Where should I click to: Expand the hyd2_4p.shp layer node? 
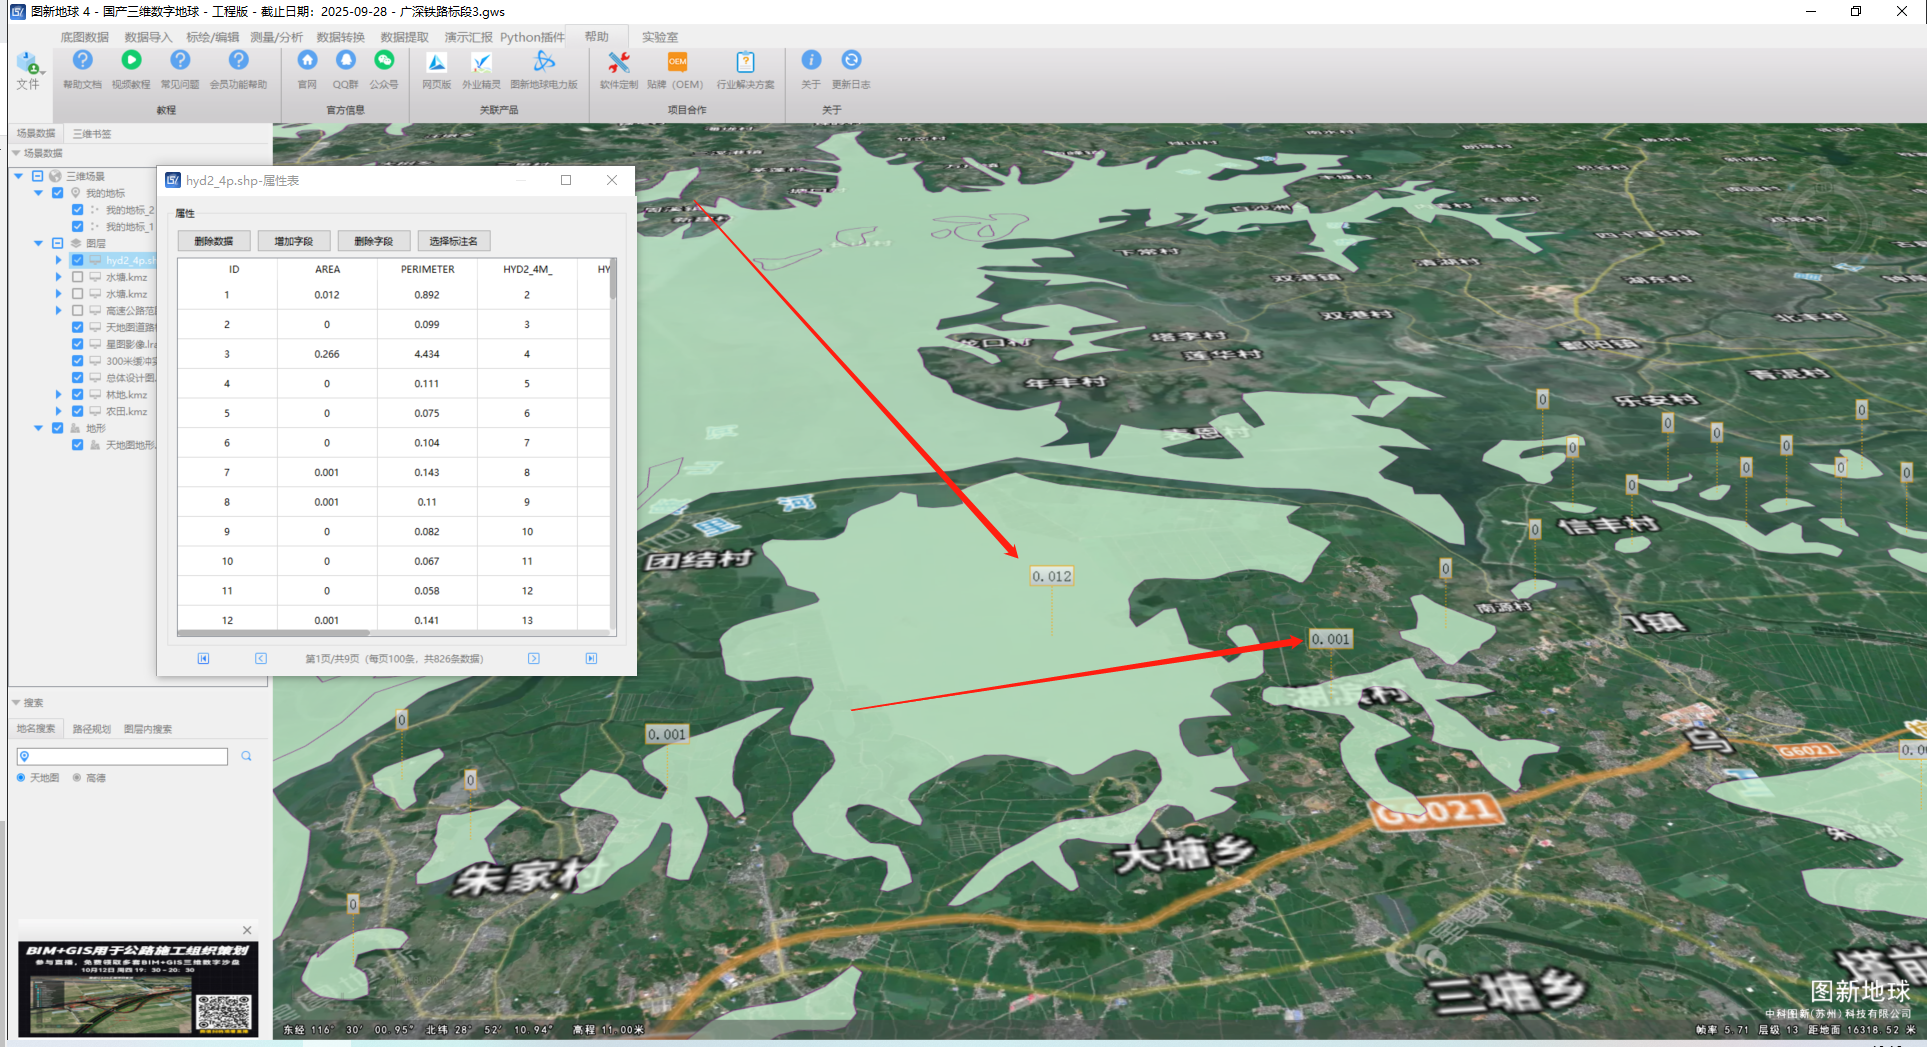tap(59, 260)
